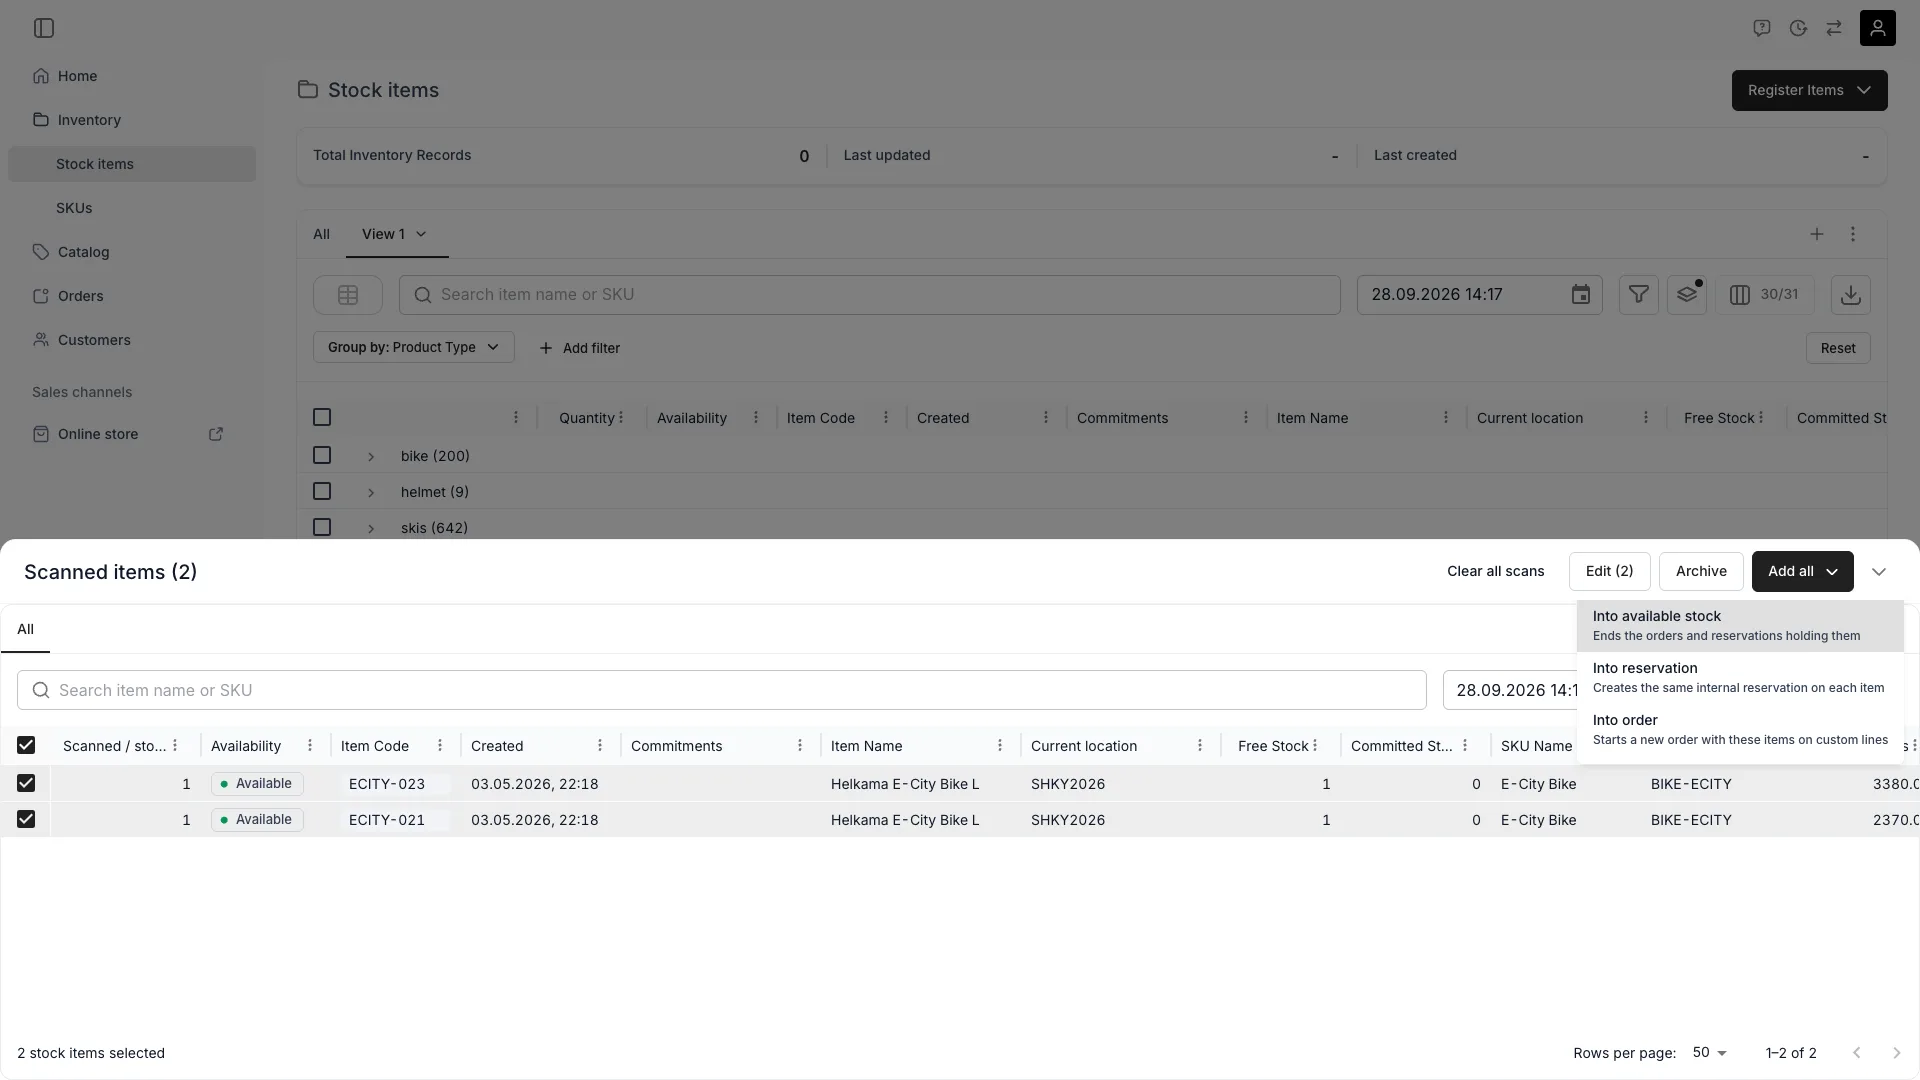The width and height of the screenshot is (1920, 1080).
Task: Open Availability column menu in scanned items
Action: [310, 746]
